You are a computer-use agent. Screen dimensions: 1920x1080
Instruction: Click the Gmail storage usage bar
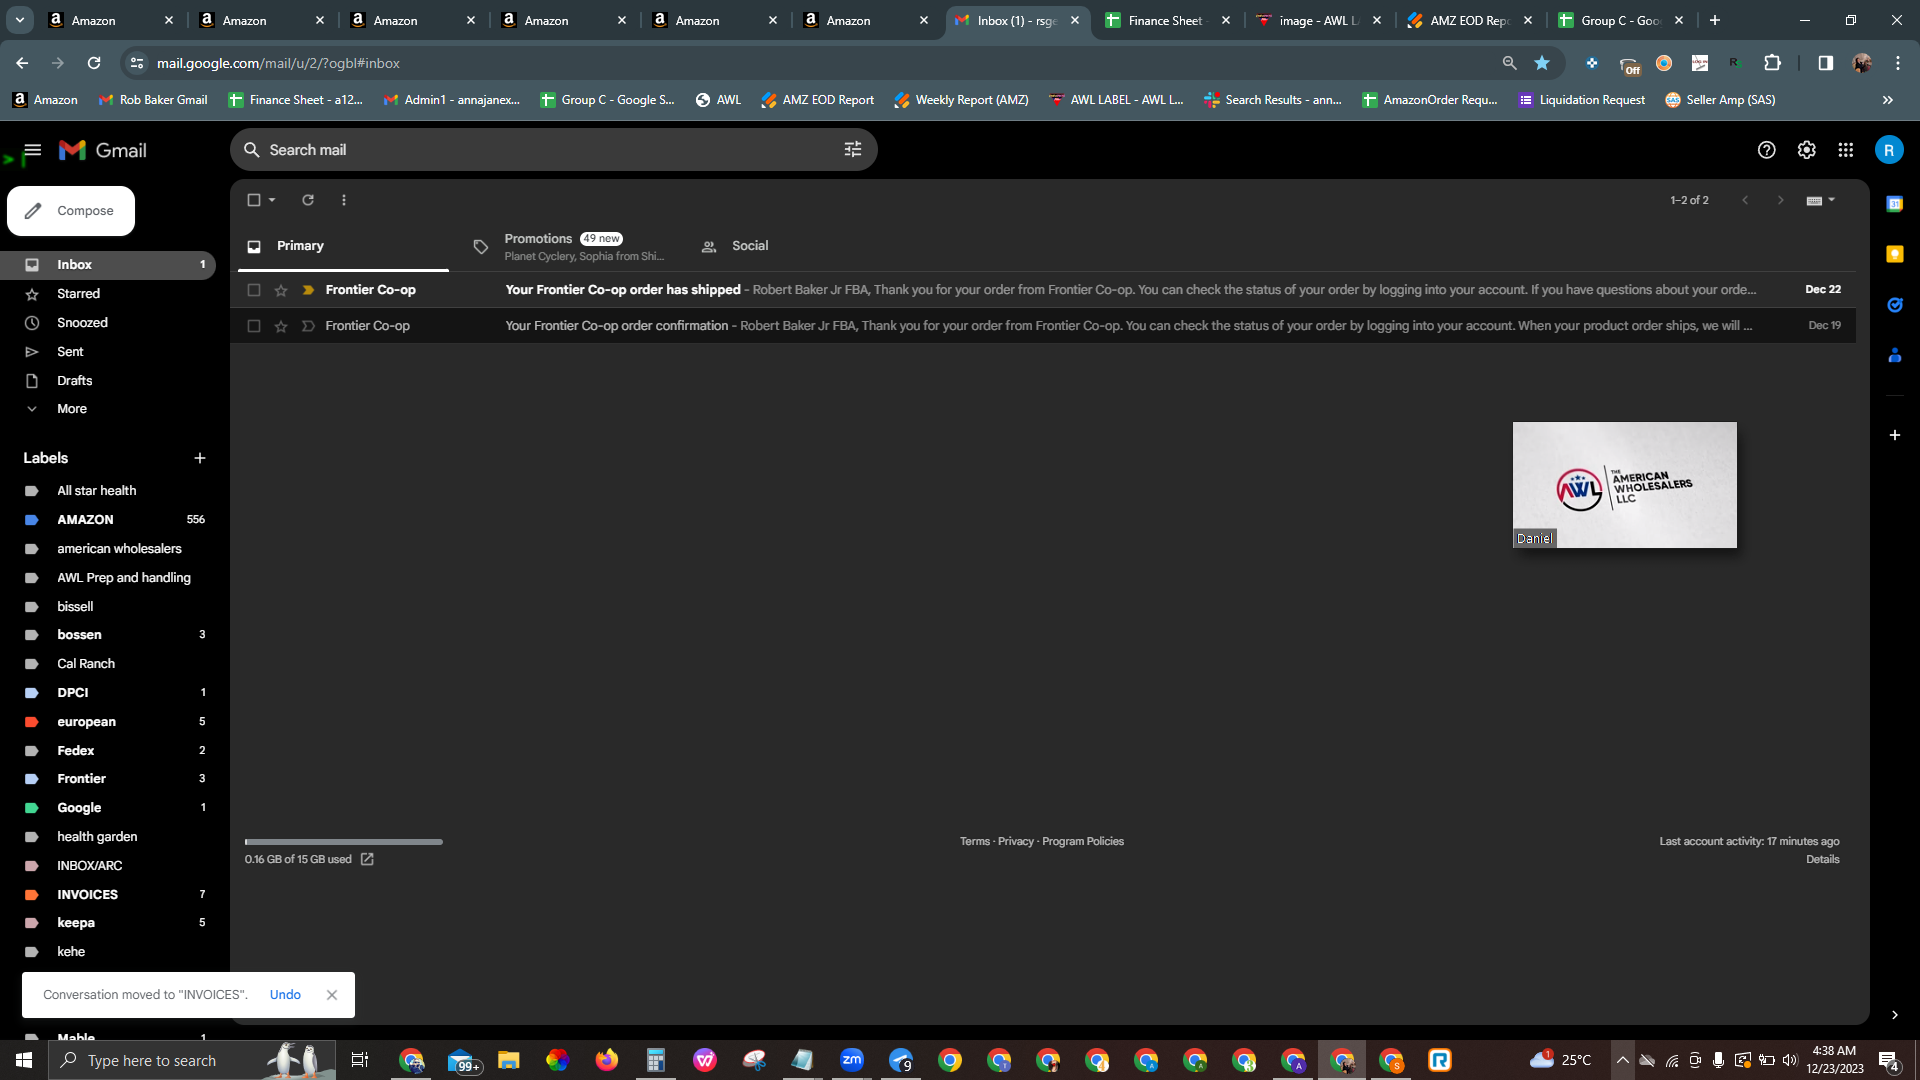pyautogui.click(x=344, y=842)
